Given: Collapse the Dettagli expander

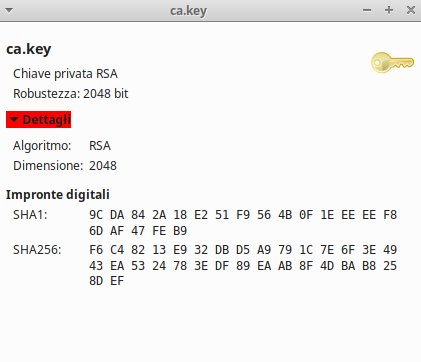Looking at the screenshot, I should pos(39,120).
